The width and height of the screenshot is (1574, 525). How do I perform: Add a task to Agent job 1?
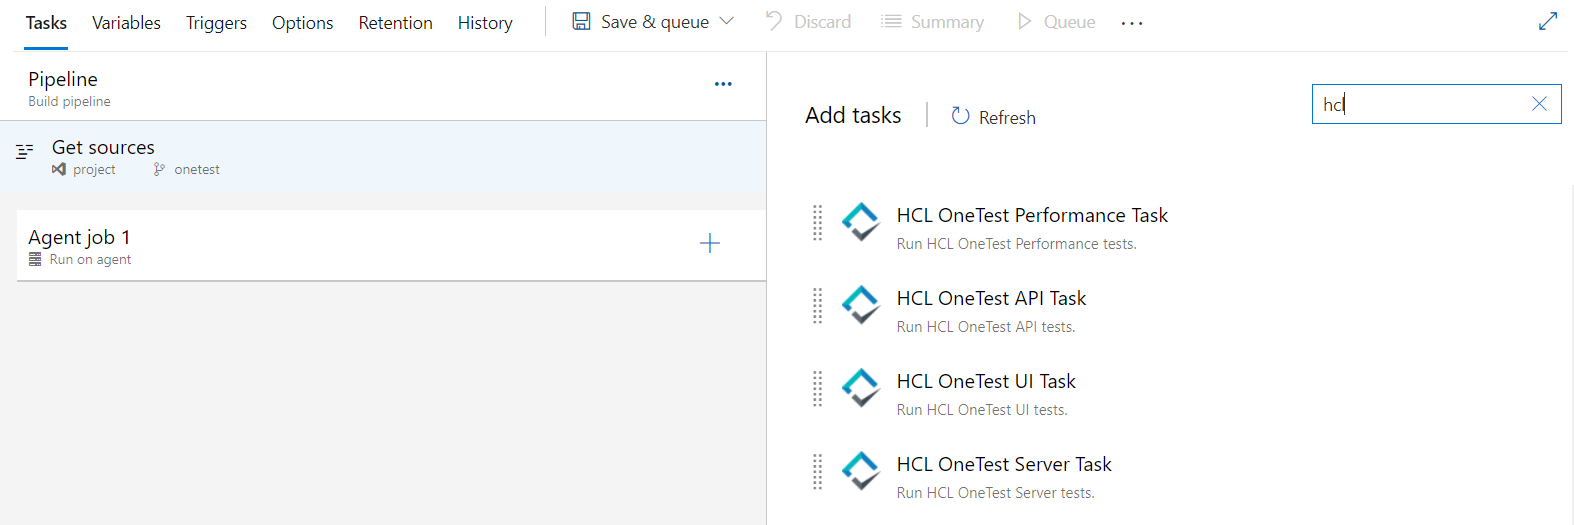tap(709, 243)
